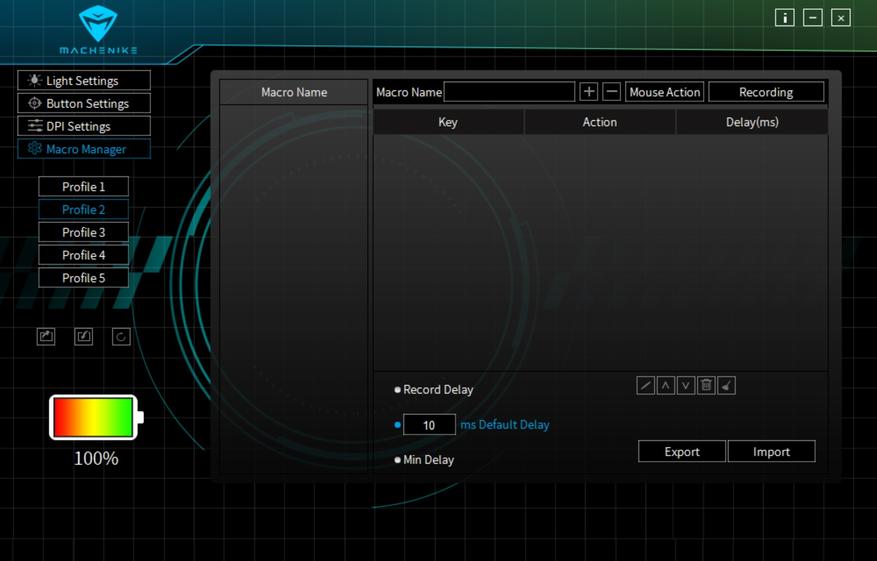Switch to Profile 4
The width and height of the screenshot is (877, 561).
84,255
